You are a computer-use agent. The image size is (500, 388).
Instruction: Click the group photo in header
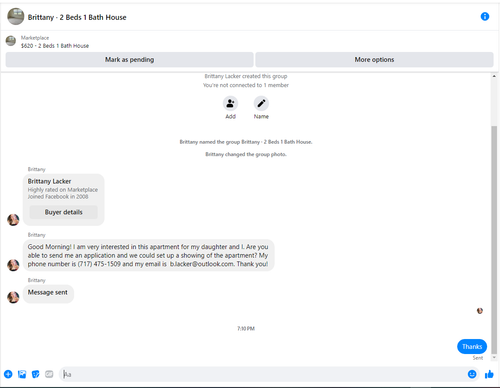click(x=16, y=16)
